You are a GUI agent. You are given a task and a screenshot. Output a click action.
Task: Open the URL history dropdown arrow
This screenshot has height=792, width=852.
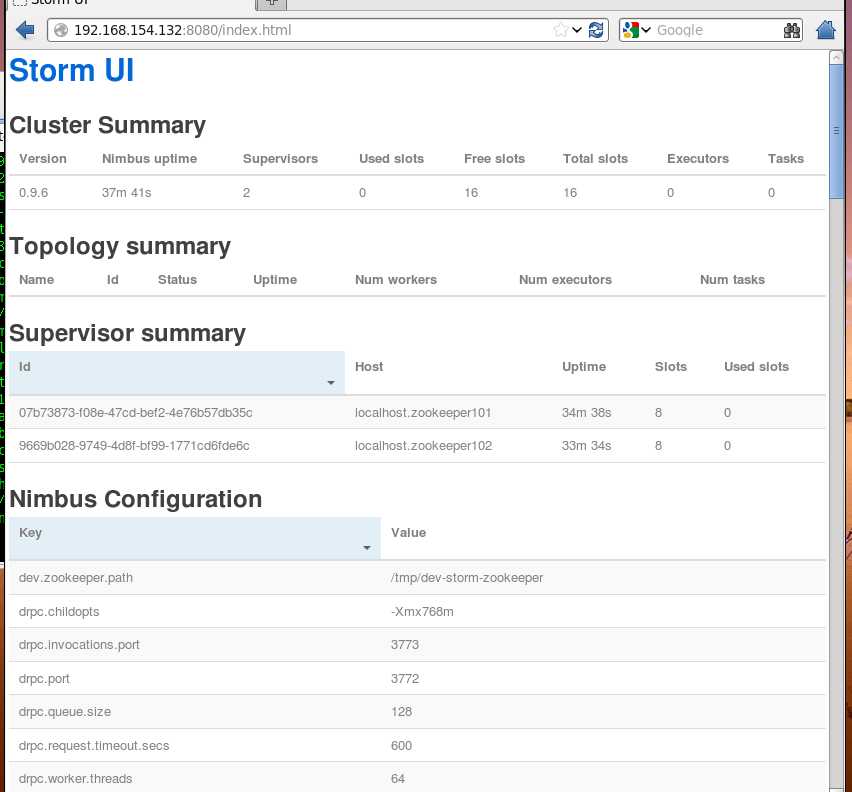click(x=577, y=30)
